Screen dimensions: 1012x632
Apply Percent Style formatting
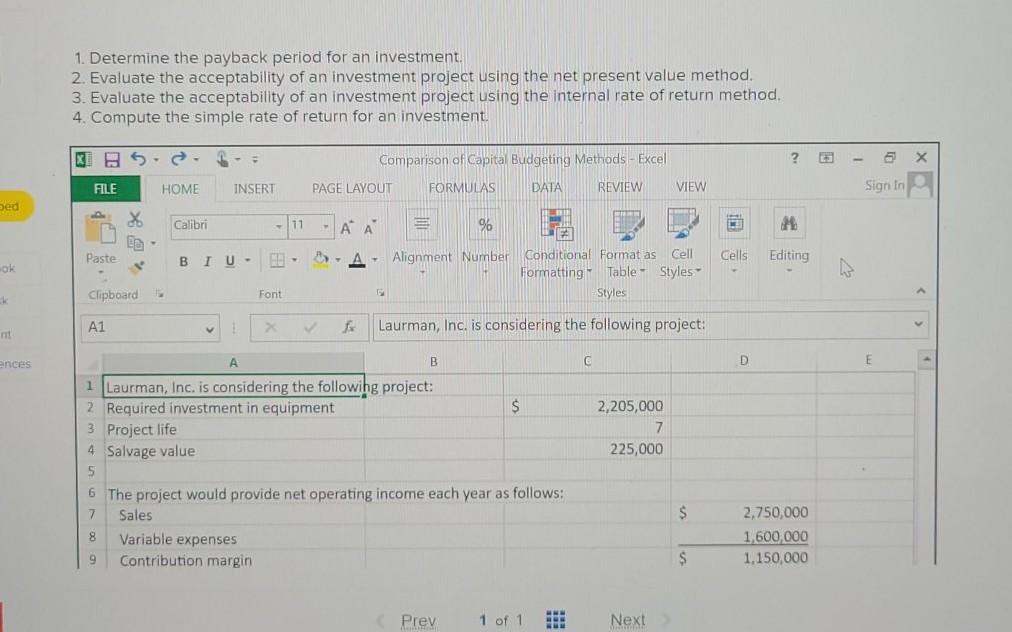pos(483,226)
